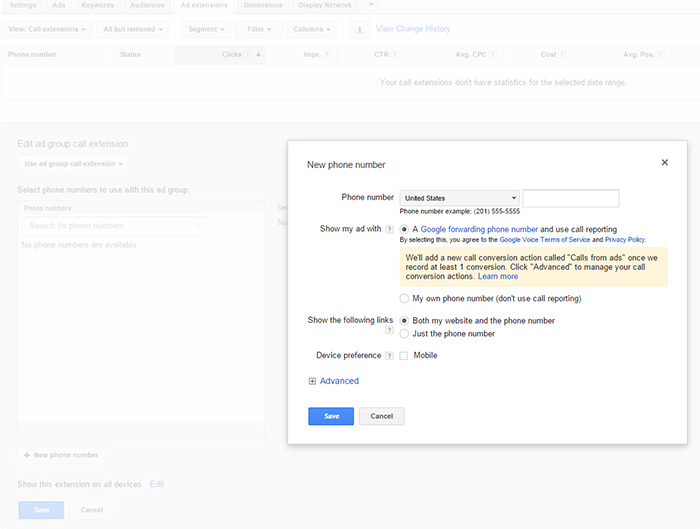This screenshot has height=529, width=700.
Task: Expand the Columns dropdown
Action: (312, 29)
